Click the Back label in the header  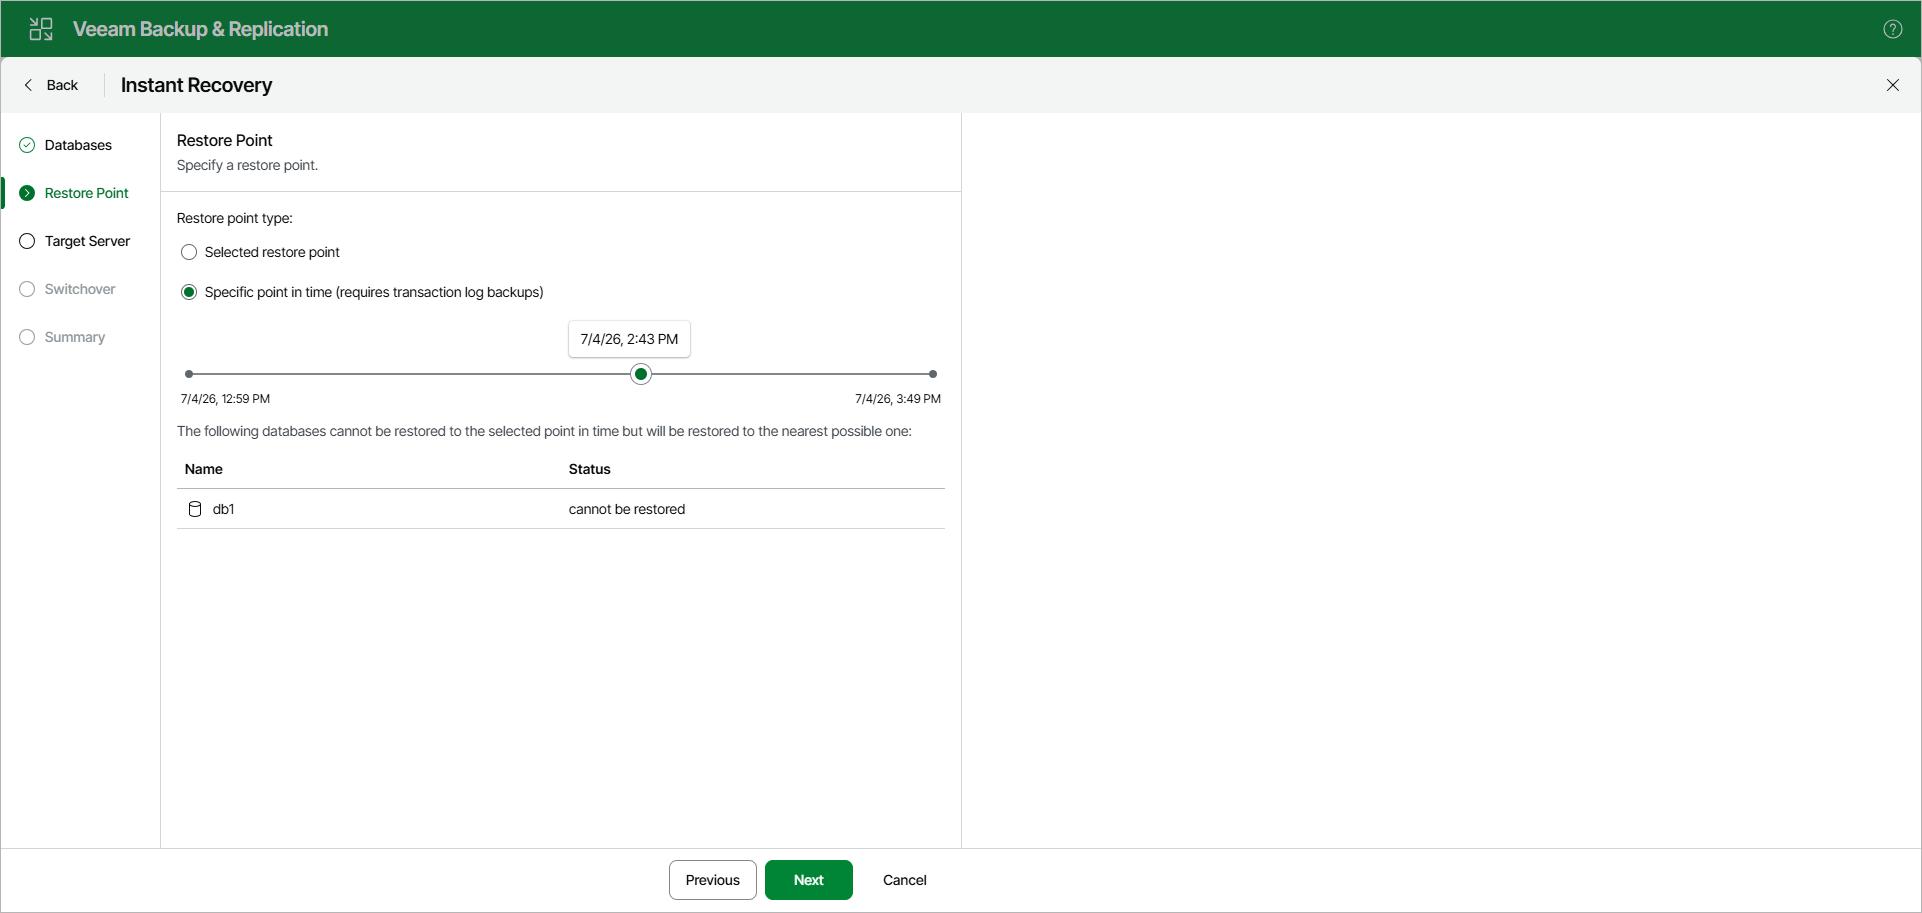coord(62,85)
